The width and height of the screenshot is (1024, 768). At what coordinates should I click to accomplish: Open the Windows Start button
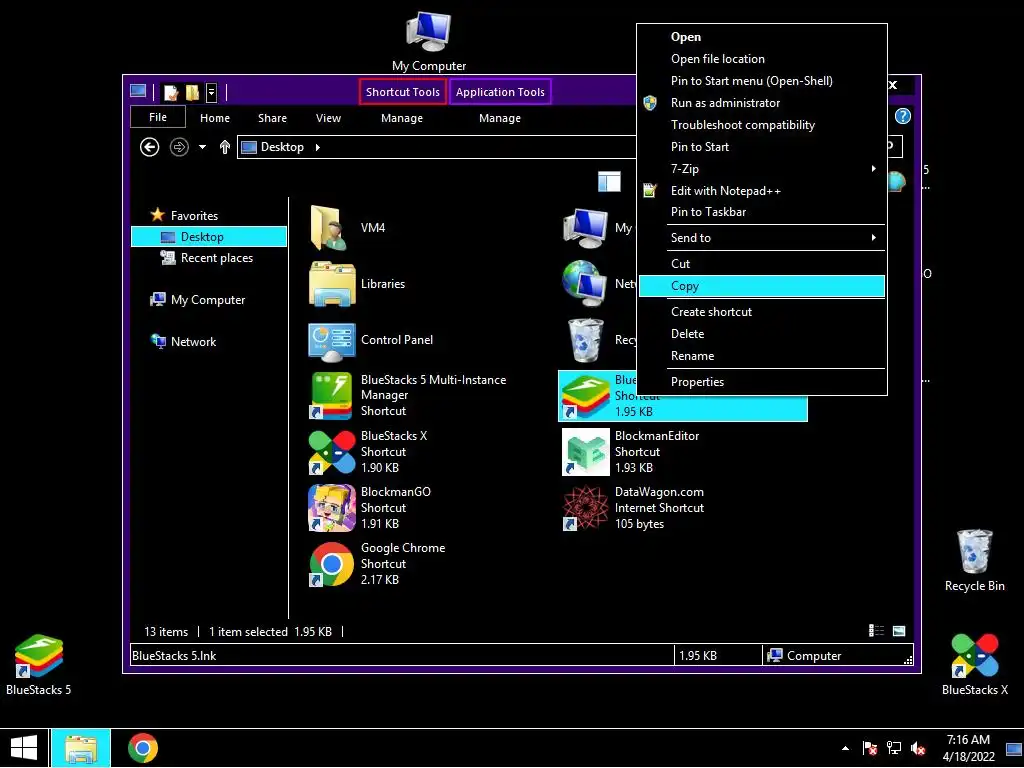24,748
